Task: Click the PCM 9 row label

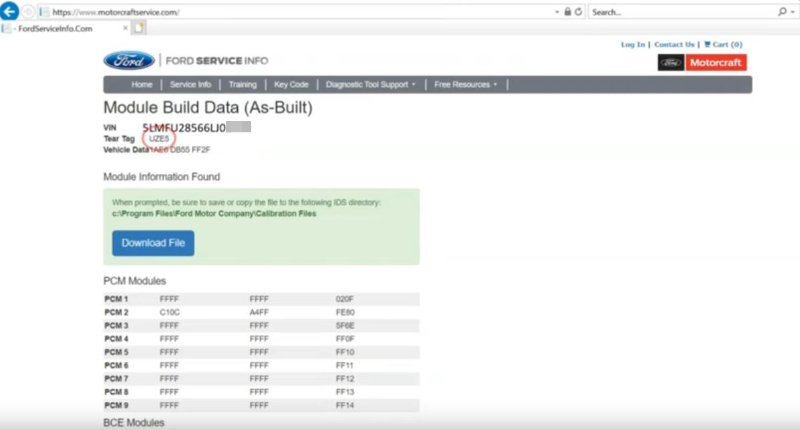Action: click(x=116, y=405)
